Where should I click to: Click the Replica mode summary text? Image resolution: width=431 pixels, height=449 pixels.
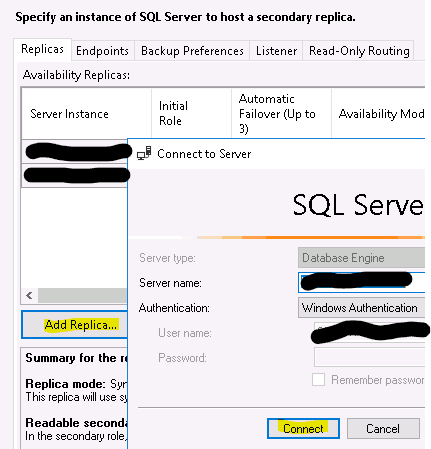[x=76, y=390]
